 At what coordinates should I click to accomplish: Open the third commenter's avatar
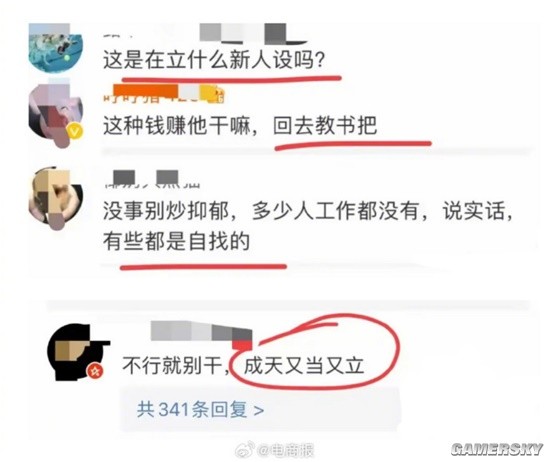tap(56, 198)
